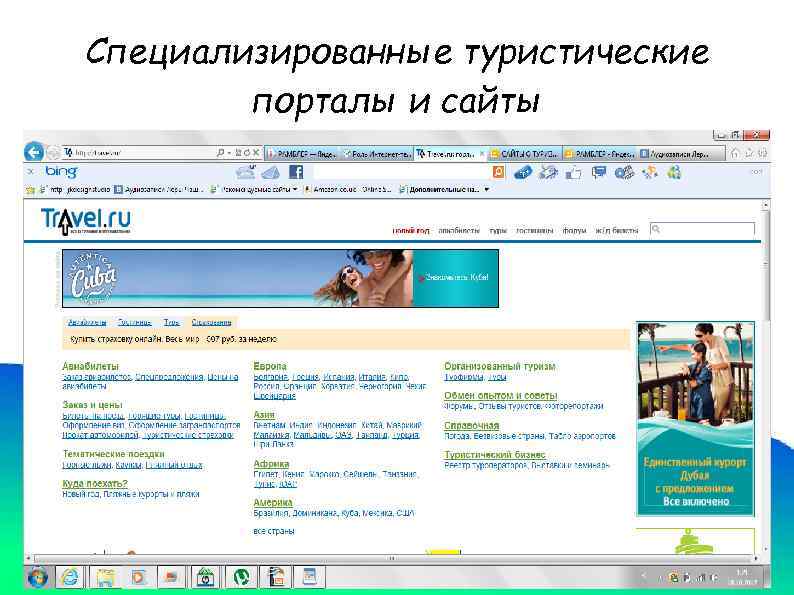Click the stop (X) icon in address bar
The image size is (794, 595).
(256, 152)
